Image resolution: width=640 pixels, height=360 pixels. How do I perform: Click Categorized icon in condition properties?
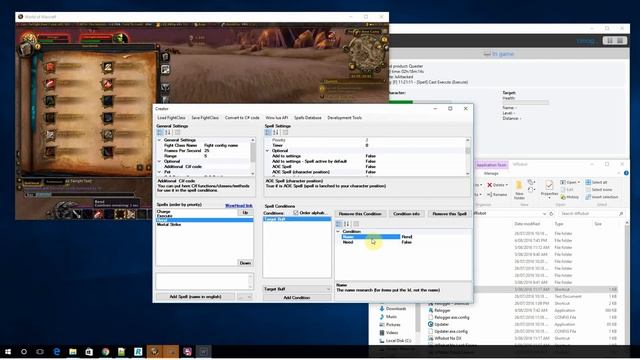[339, 224]
